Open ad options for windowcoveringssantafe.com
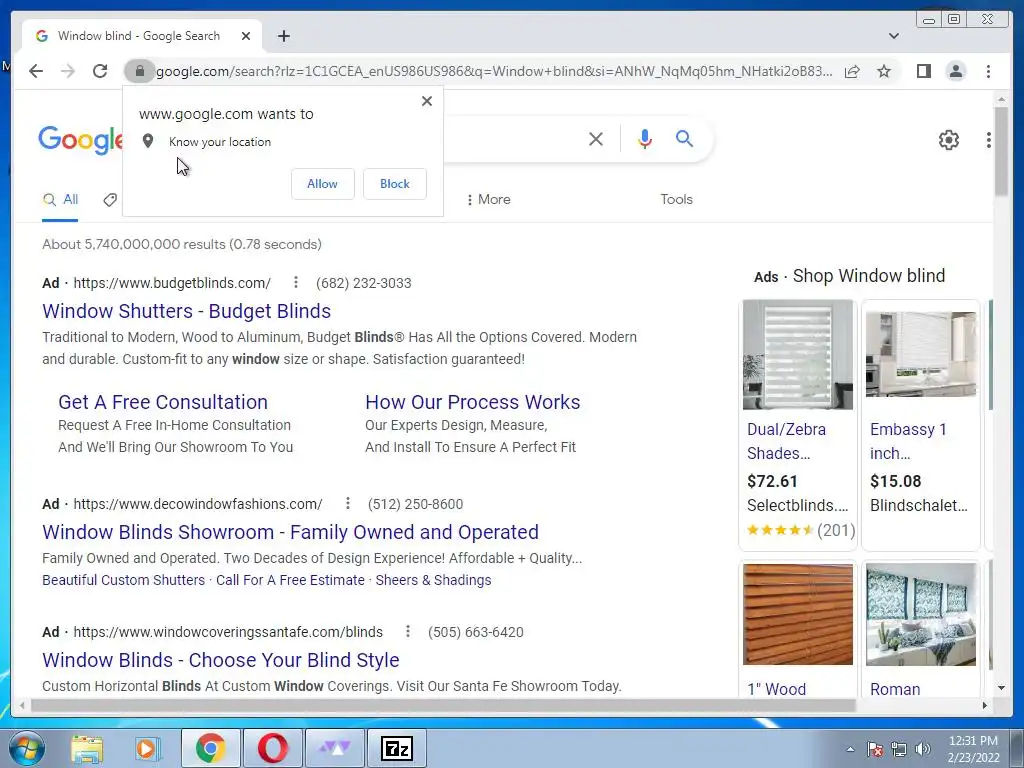 pos(408,632)
